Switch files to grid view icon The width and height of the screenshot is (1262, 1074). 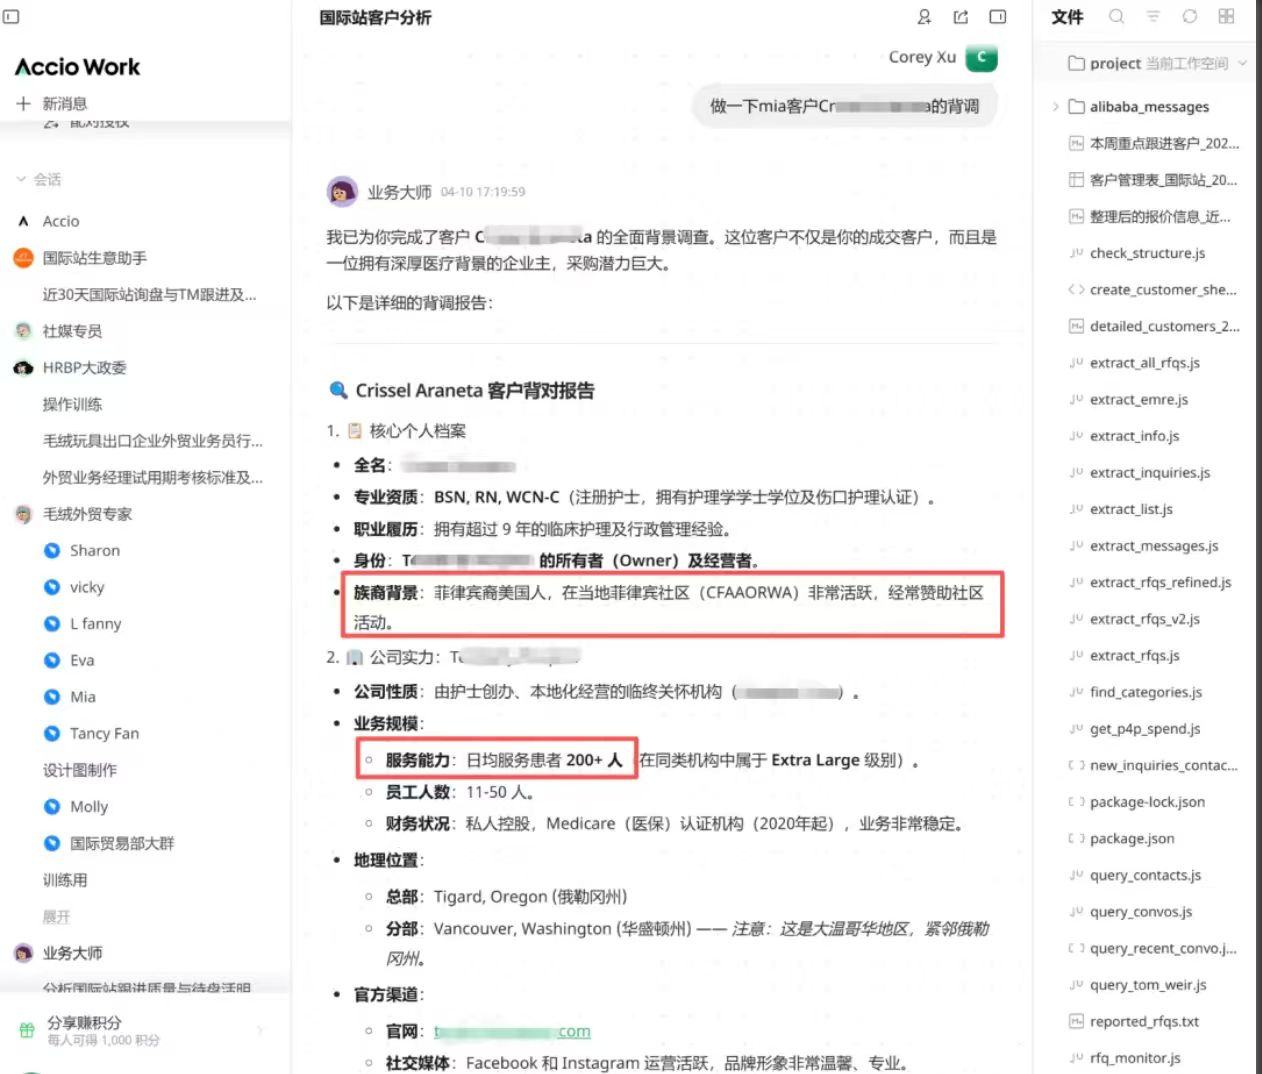1226,16
